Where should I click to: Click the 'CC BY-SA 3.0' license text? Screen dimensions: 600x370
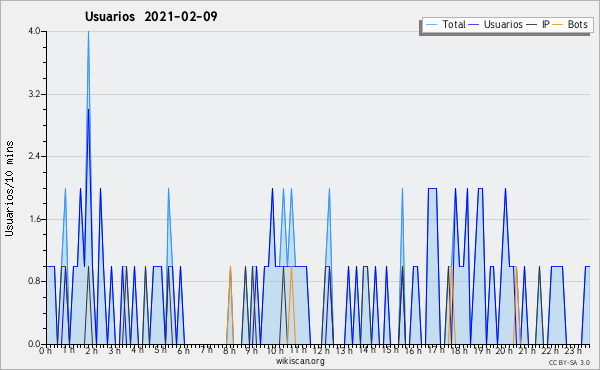coord(569,362)
